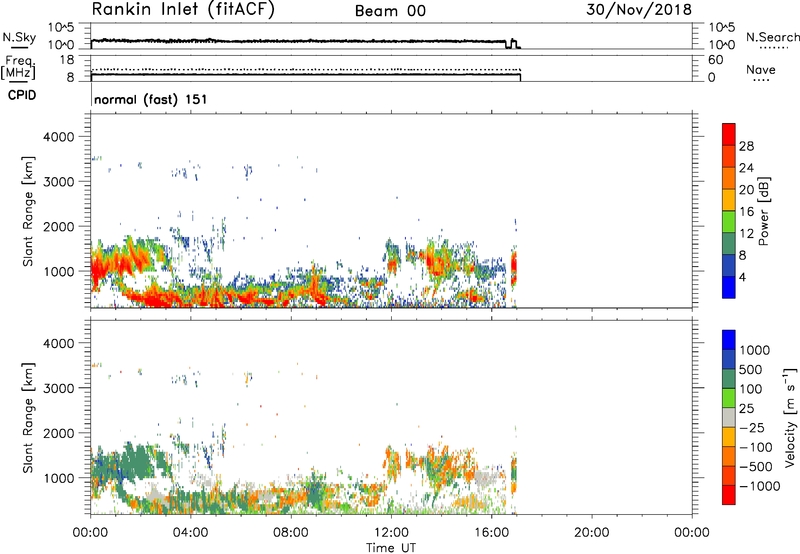Click the 'N.Search' legend label

772,37
